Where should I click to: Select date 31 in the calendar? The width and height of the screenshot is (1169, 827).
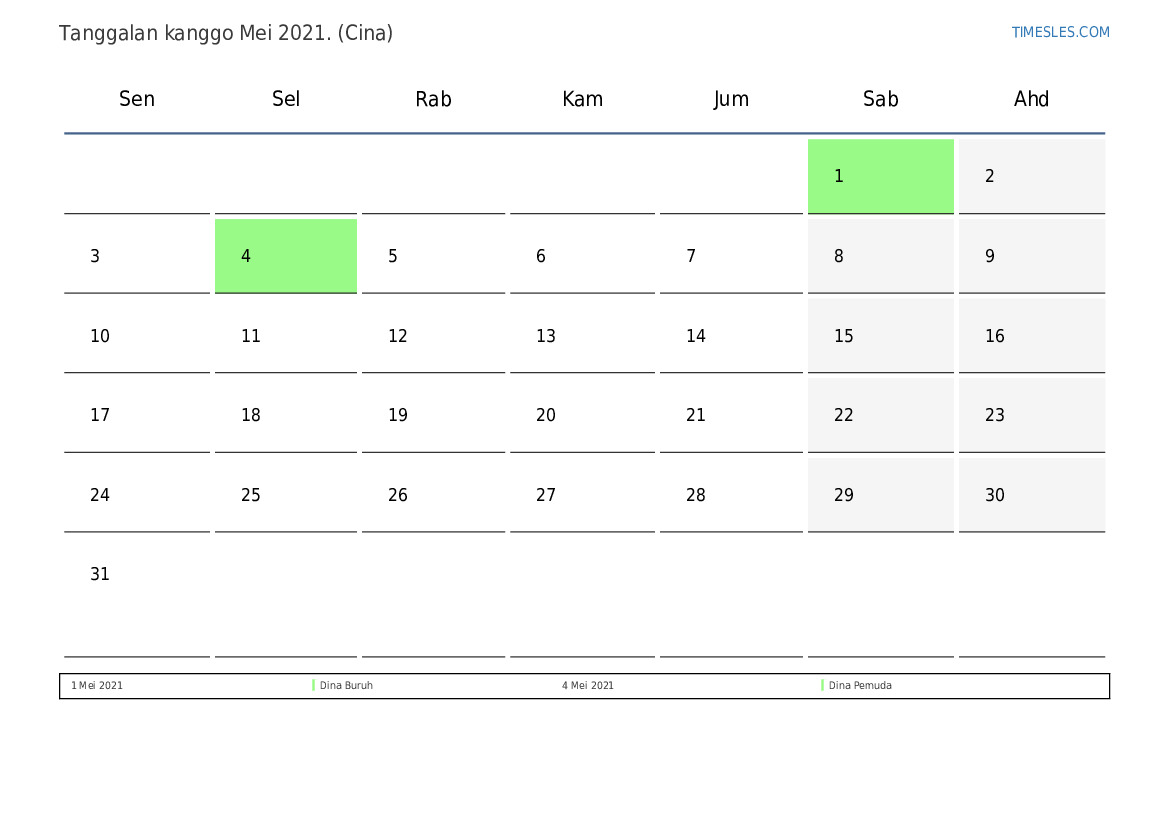pos(100,574)
